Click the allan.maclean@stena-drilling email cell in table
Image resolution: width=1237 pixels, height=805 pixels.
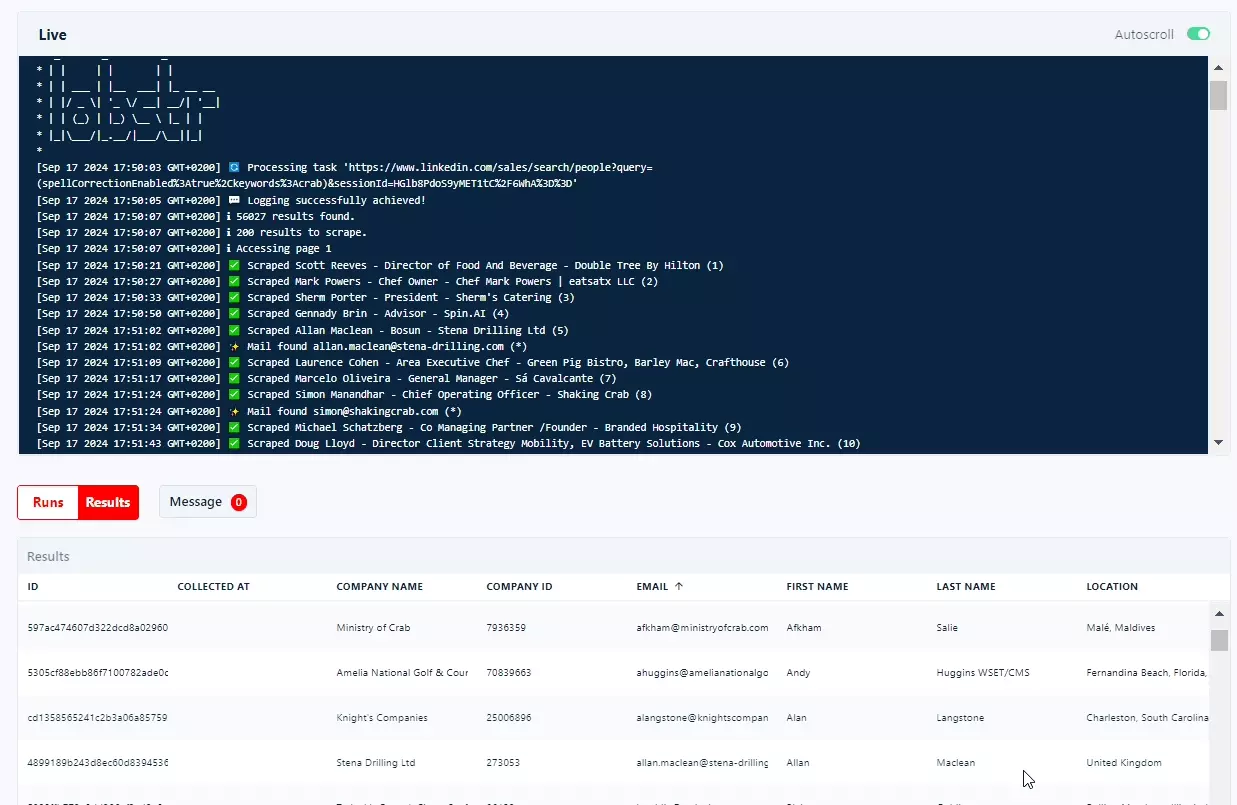(702, 763)
